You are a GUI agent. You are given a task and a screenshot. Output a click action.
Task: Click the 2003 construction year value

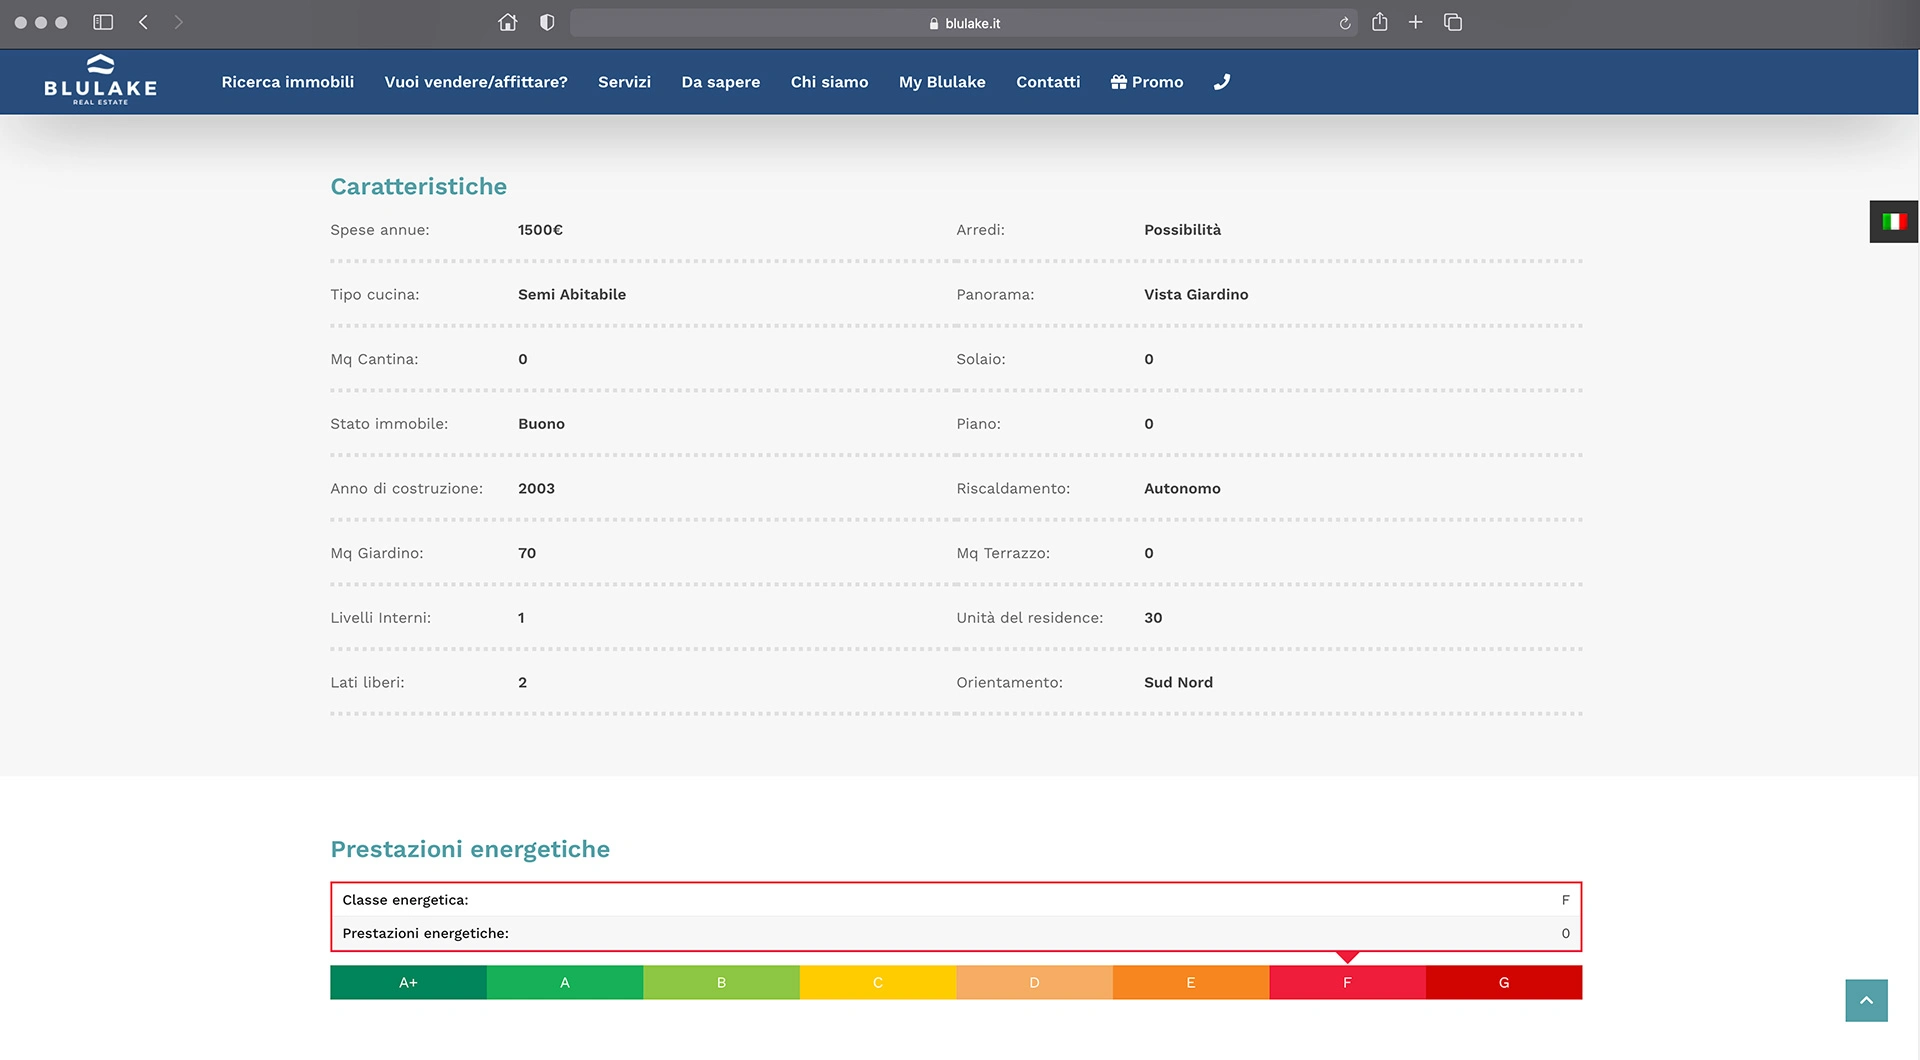coord(536,488)
